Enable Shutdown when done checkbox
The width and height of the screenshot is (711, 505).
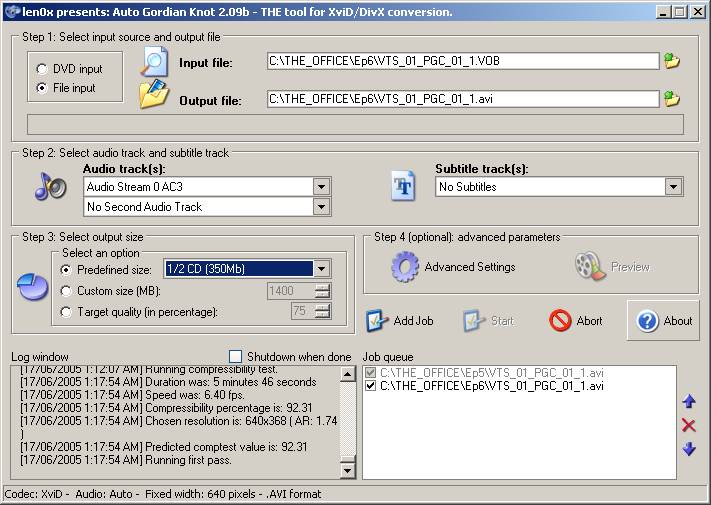tap(235, 357)
